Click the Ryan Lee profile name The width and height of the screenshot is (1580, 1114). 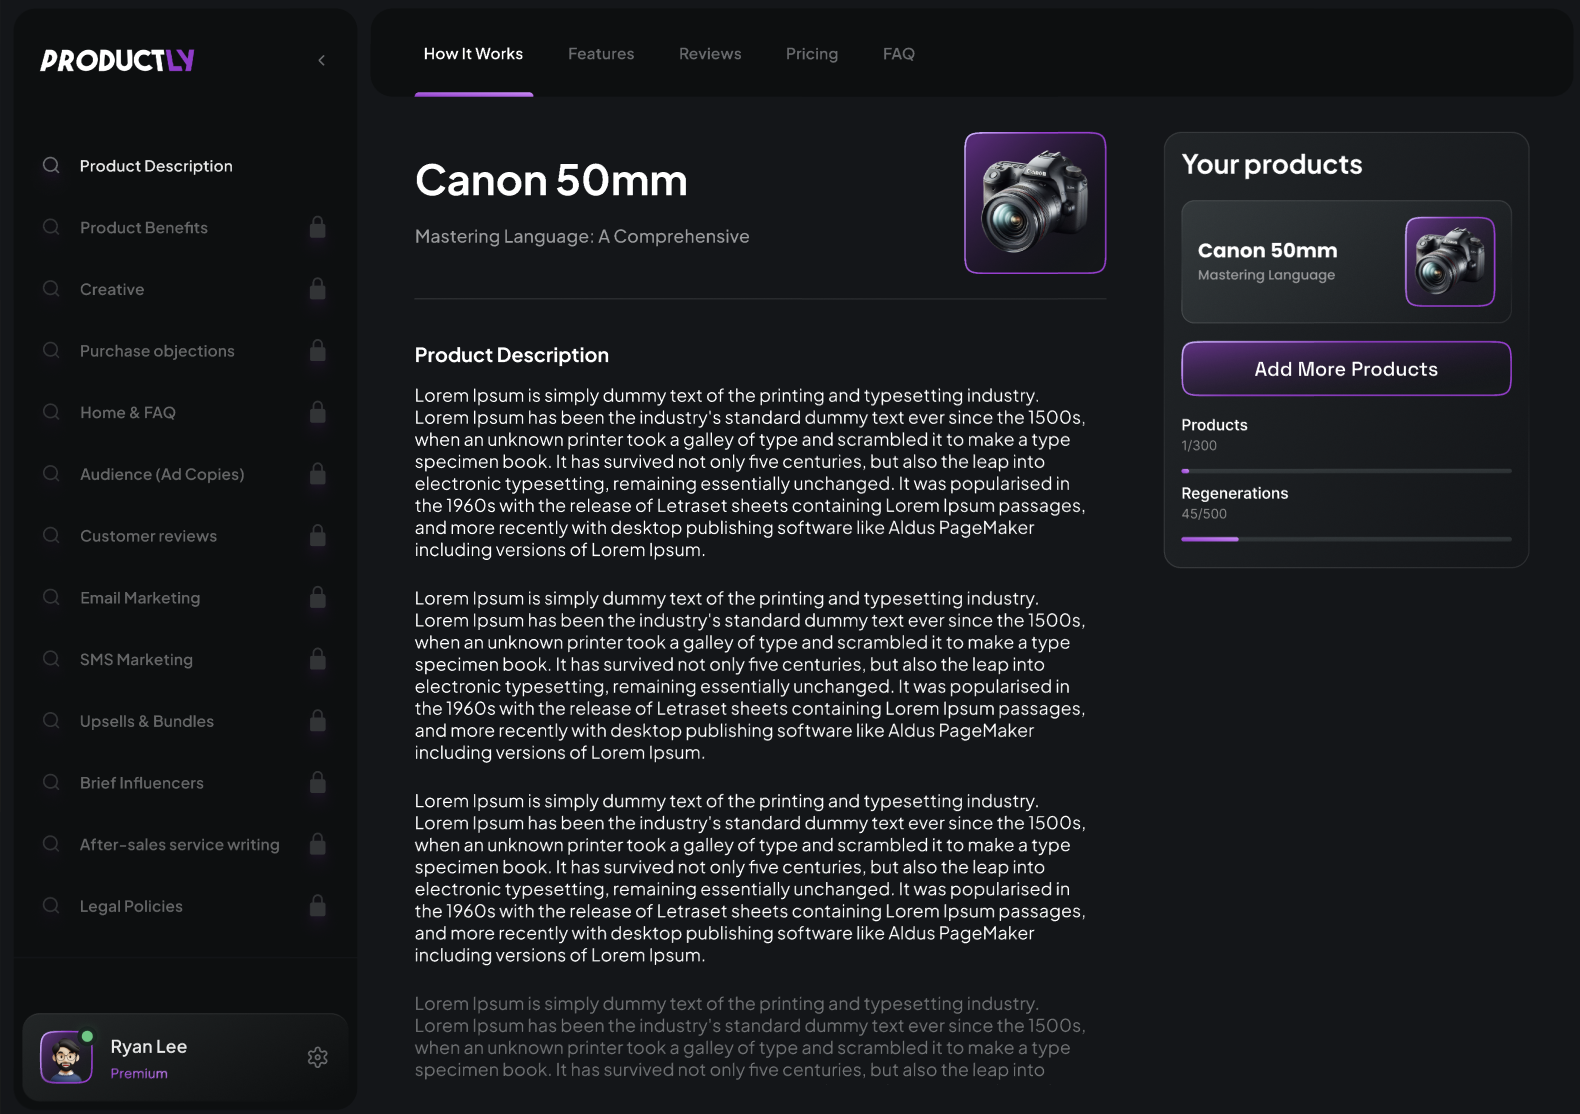149,1047
